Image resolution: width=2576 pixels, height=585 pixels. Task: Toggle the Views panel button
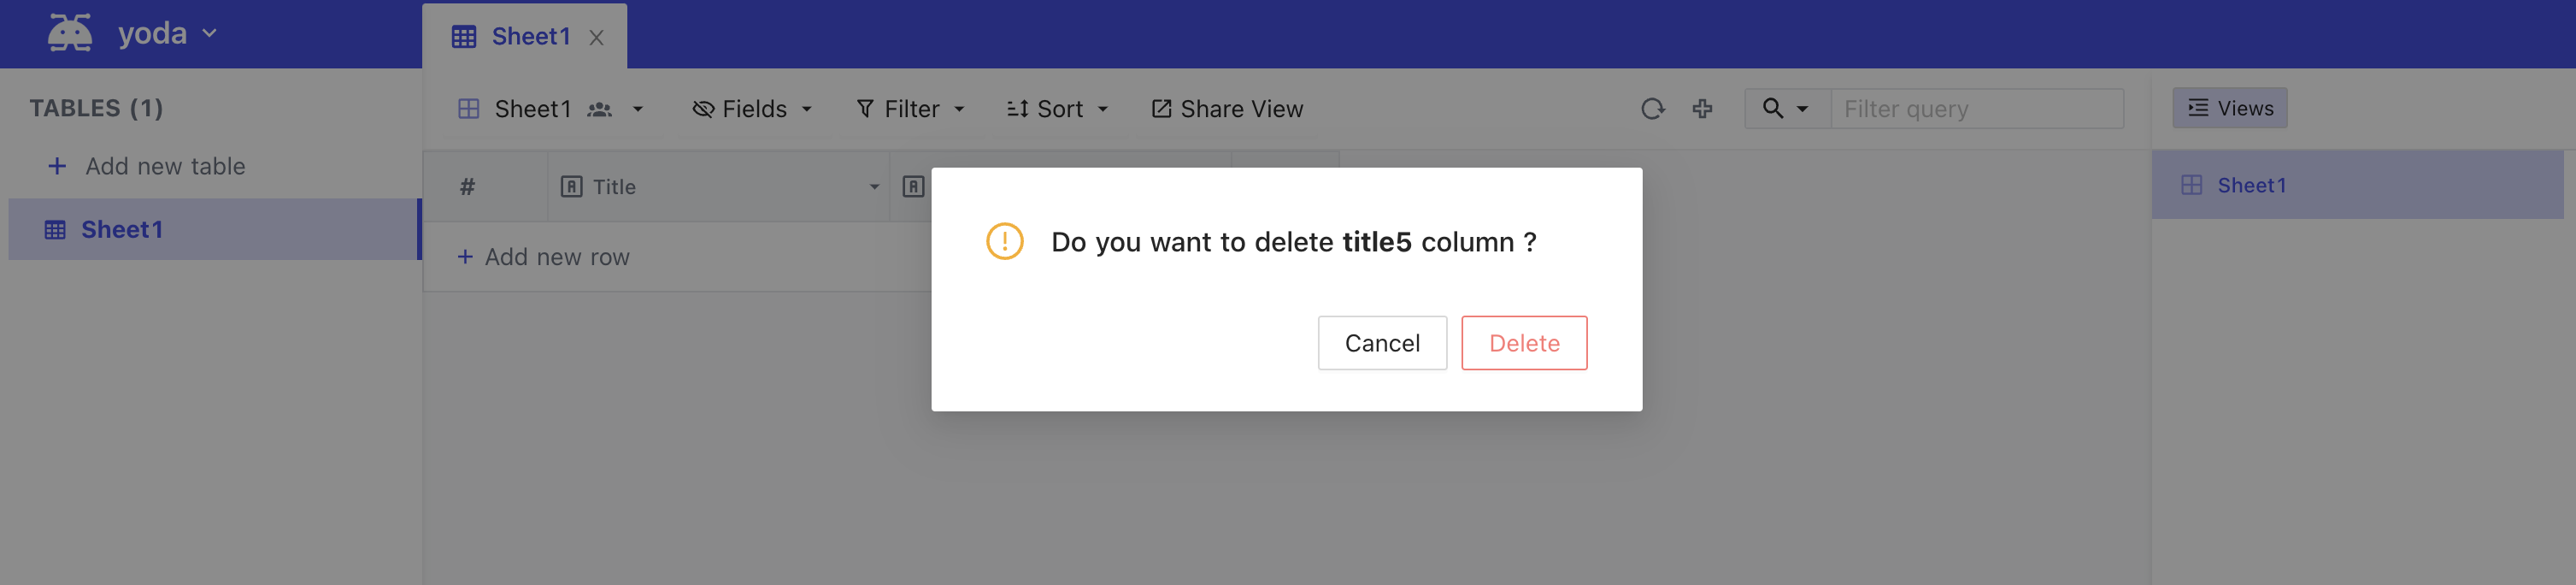click(x=2229, y=108)
